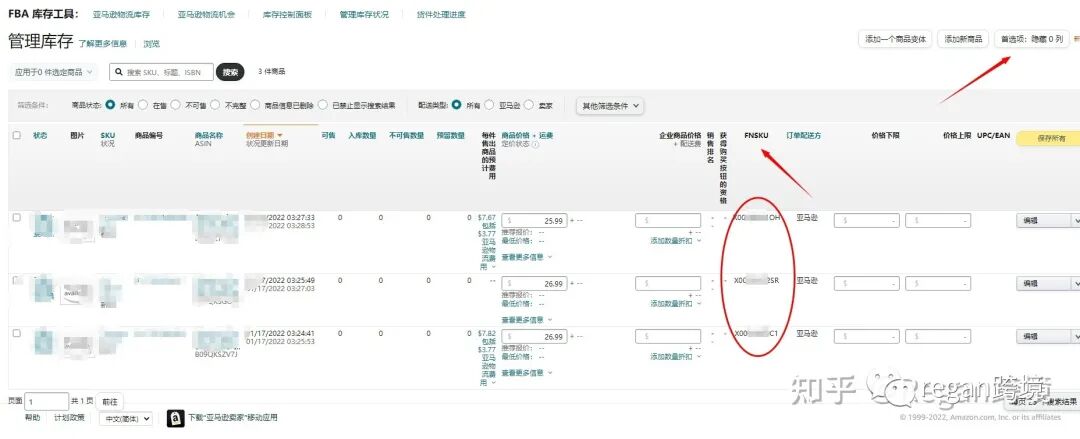The width and height of the screenshot is (1080, 439).
Task: Click 添加数量折扣 in the X00…2SR row
Action: click(x=676, y=303)
